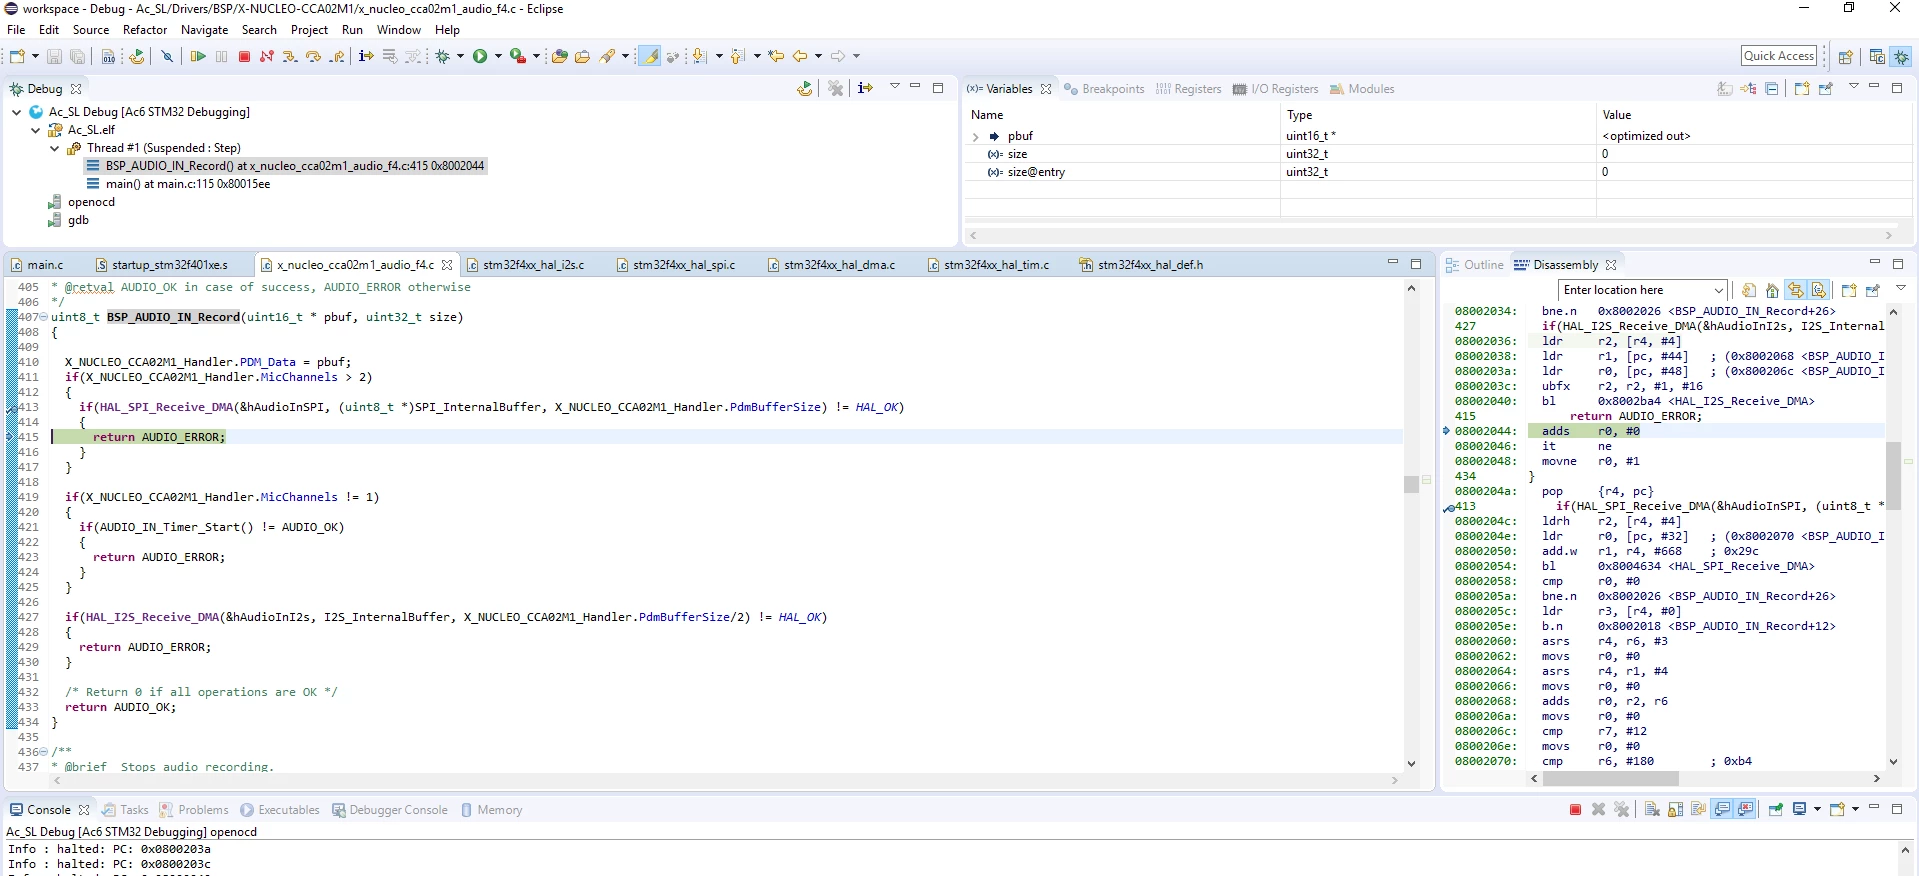This screenshot has width=1919, height=876.
Task: Open dropdown arrow next to Debug bug icon
Action: (460, 56)
